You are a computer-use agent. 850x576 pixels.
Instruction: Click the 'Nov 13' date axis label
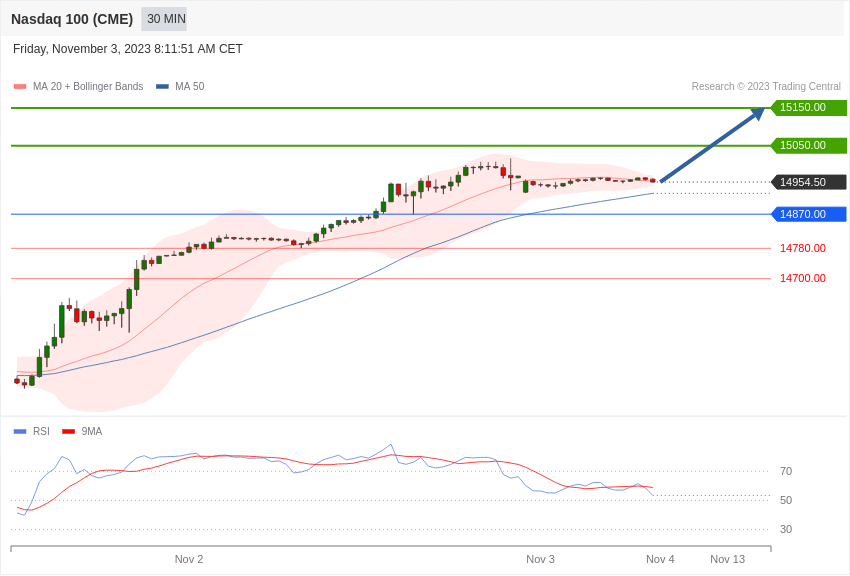coord(728,559)
